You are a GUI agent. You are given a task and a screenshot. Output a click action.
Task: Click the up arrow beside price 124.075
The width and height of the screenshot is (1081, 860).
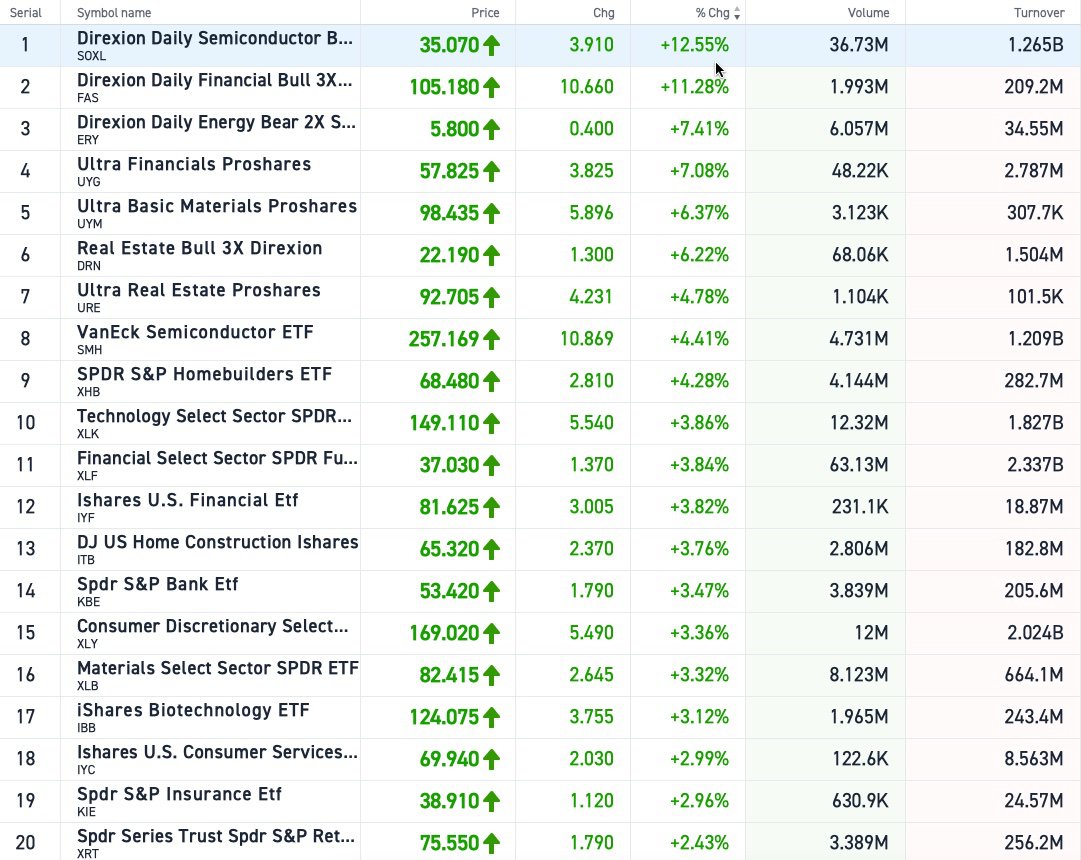click(x=491, y=718)
